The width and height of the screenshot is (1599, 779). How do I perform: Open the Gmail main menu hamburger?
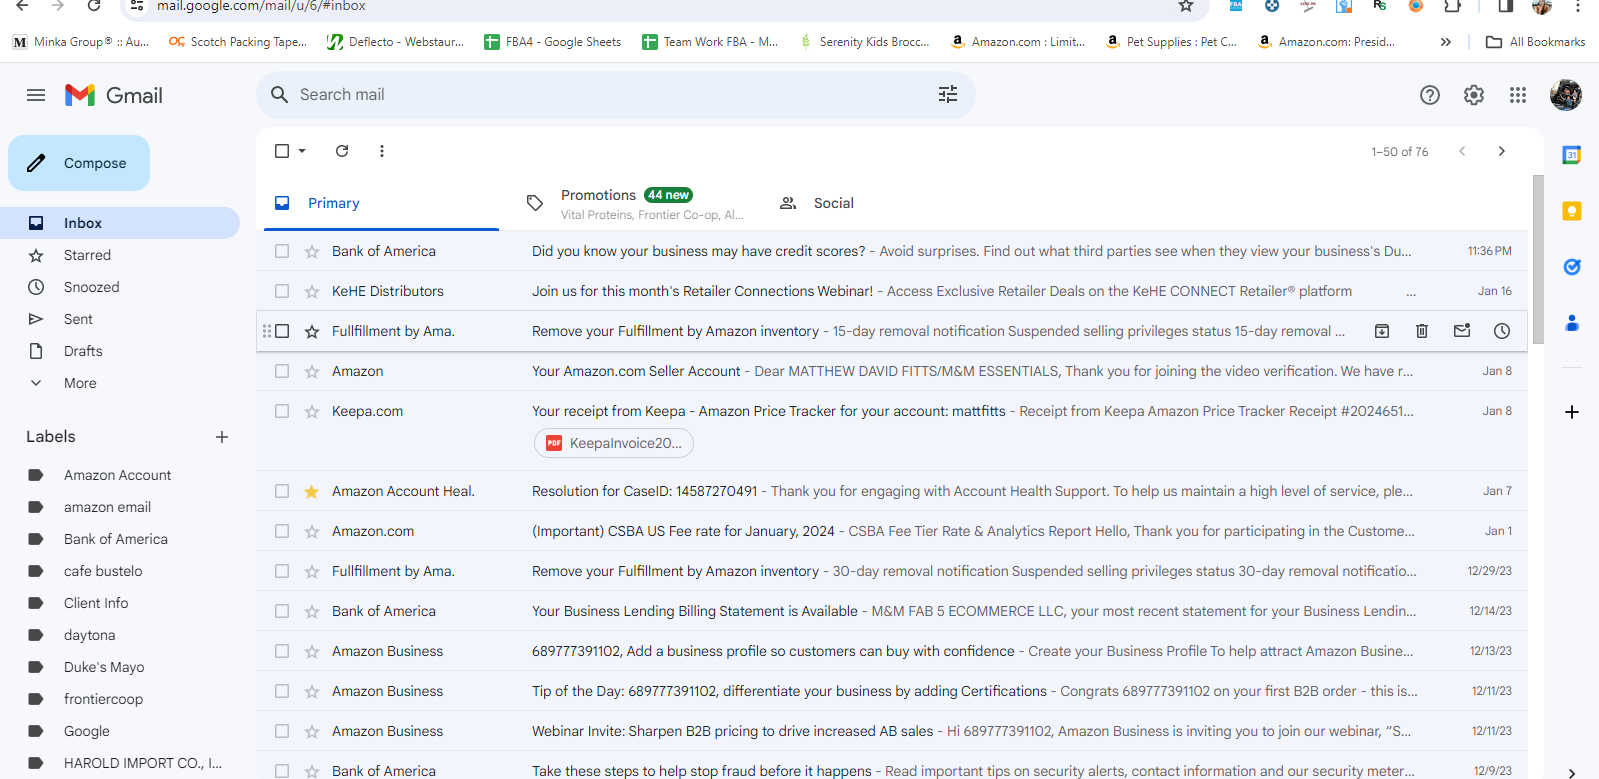pos(36,95)
